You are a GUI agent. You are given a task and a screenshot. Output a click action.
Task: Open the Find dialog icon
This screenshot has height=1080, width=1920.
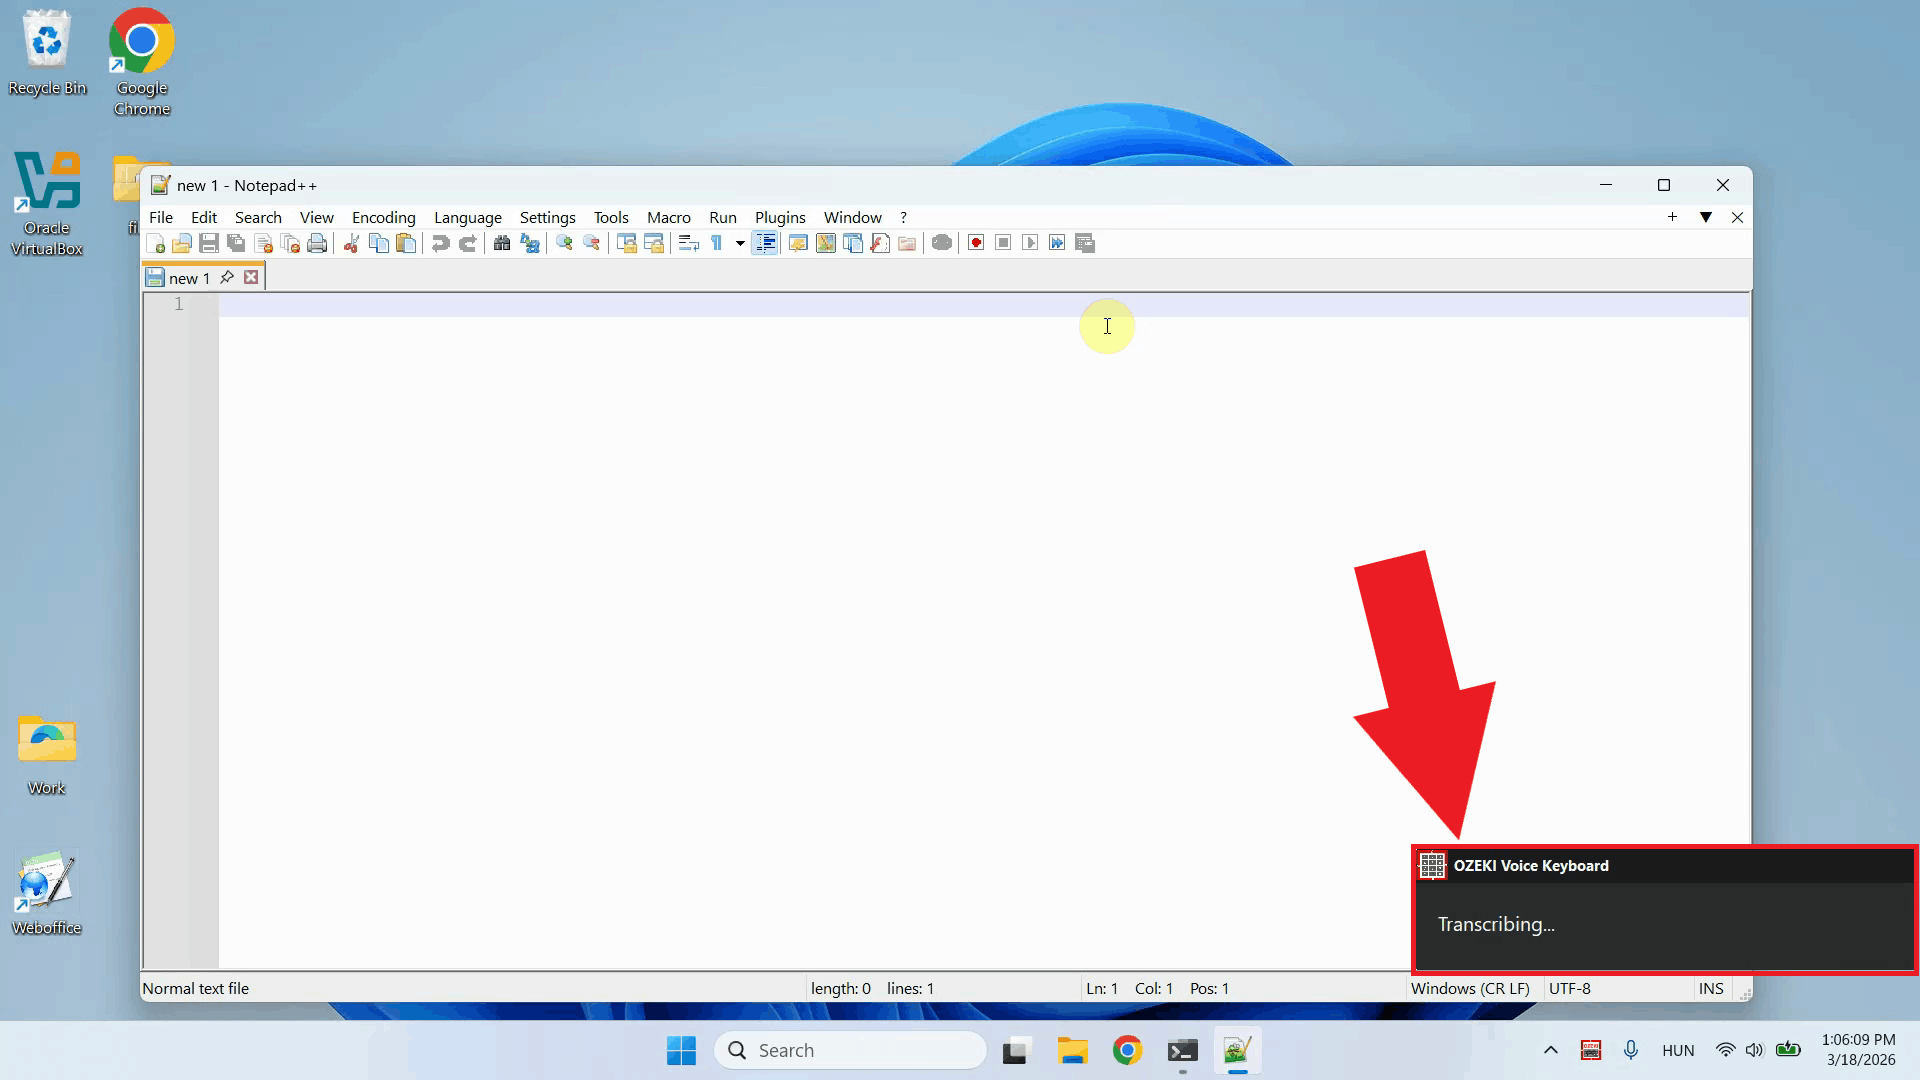click(501, 243)
